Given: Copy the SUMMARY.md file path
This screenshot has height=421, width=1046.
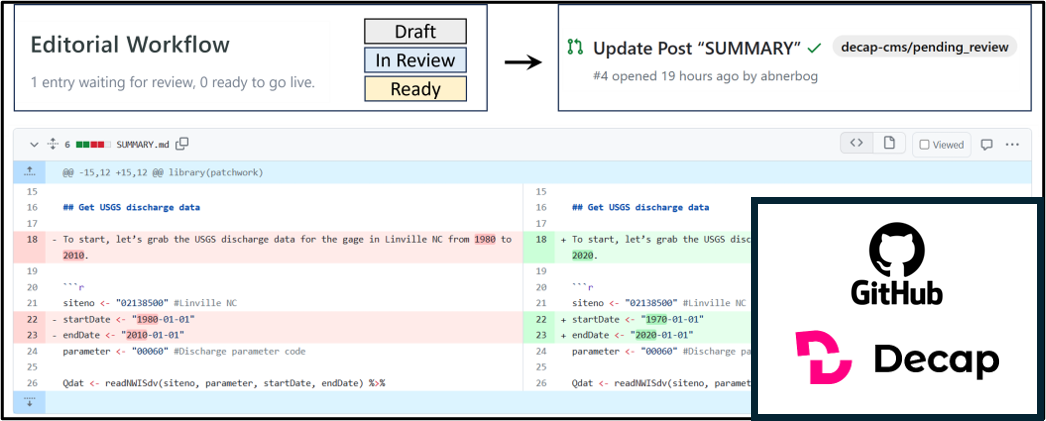Looking at the screenshot, I should coord(183,144).
